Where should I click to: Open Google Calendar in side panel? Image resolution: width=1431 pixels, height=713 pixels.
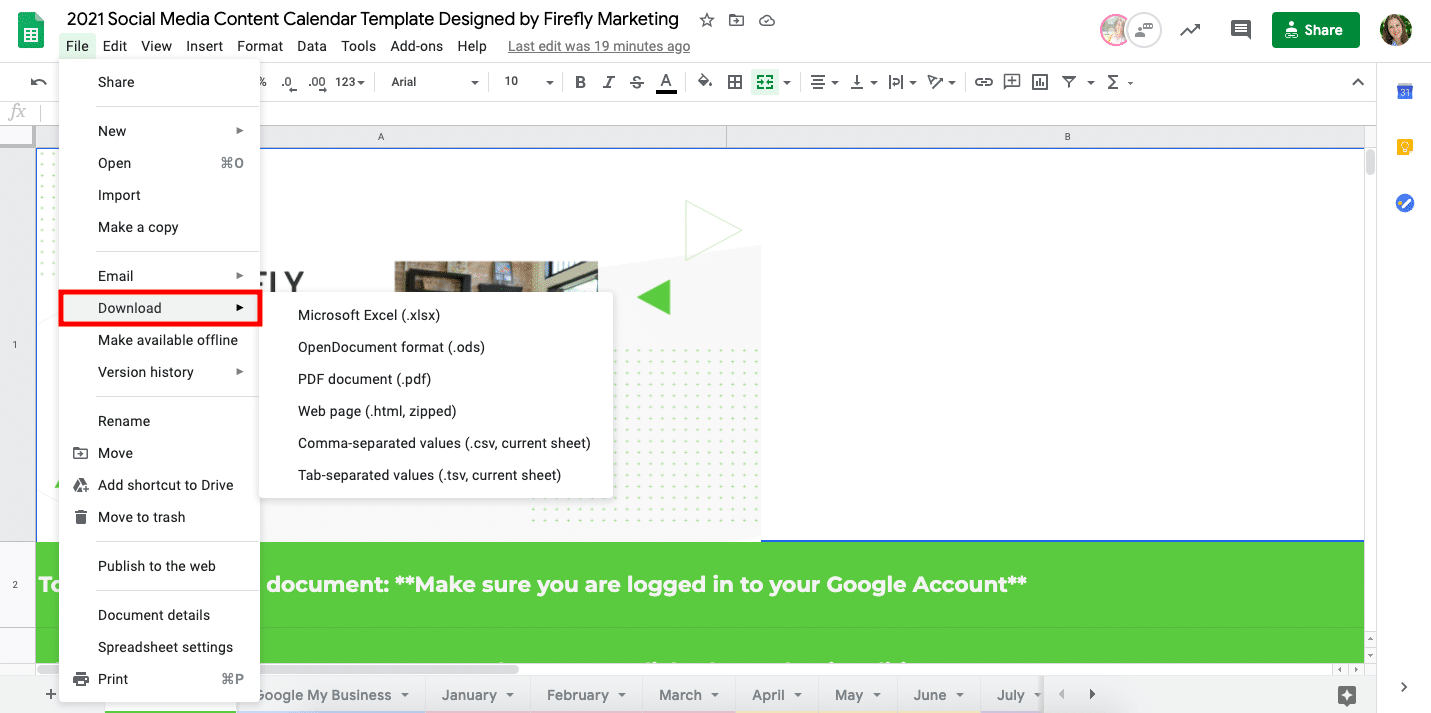(1404, 91)
